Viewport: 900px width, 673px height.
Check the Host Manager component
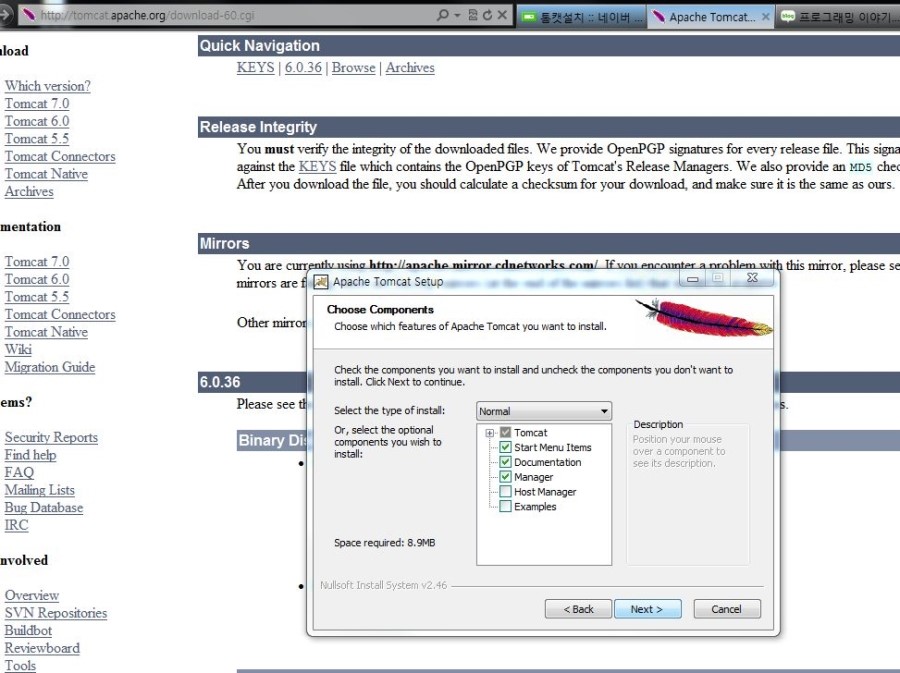click(505, 492)
